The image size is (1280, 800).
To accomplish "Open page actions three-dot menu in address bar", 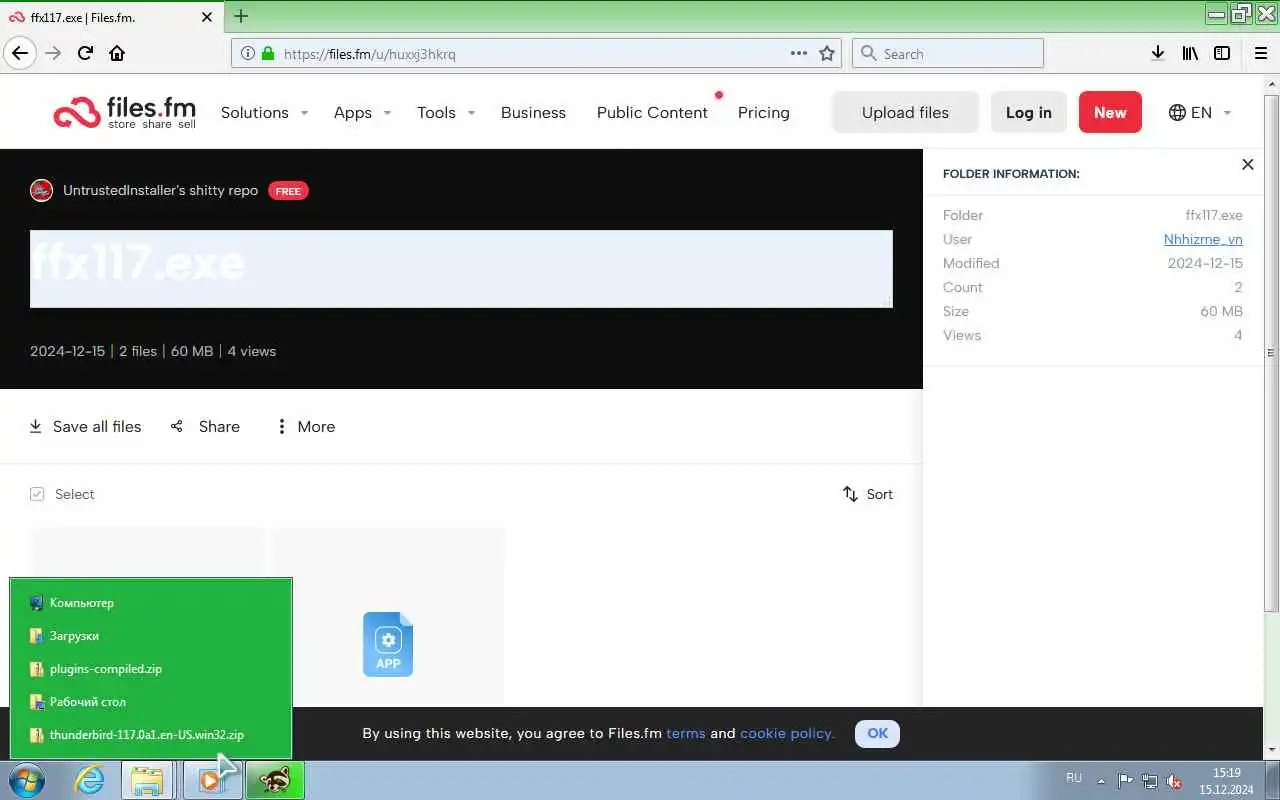I will 798,53.
